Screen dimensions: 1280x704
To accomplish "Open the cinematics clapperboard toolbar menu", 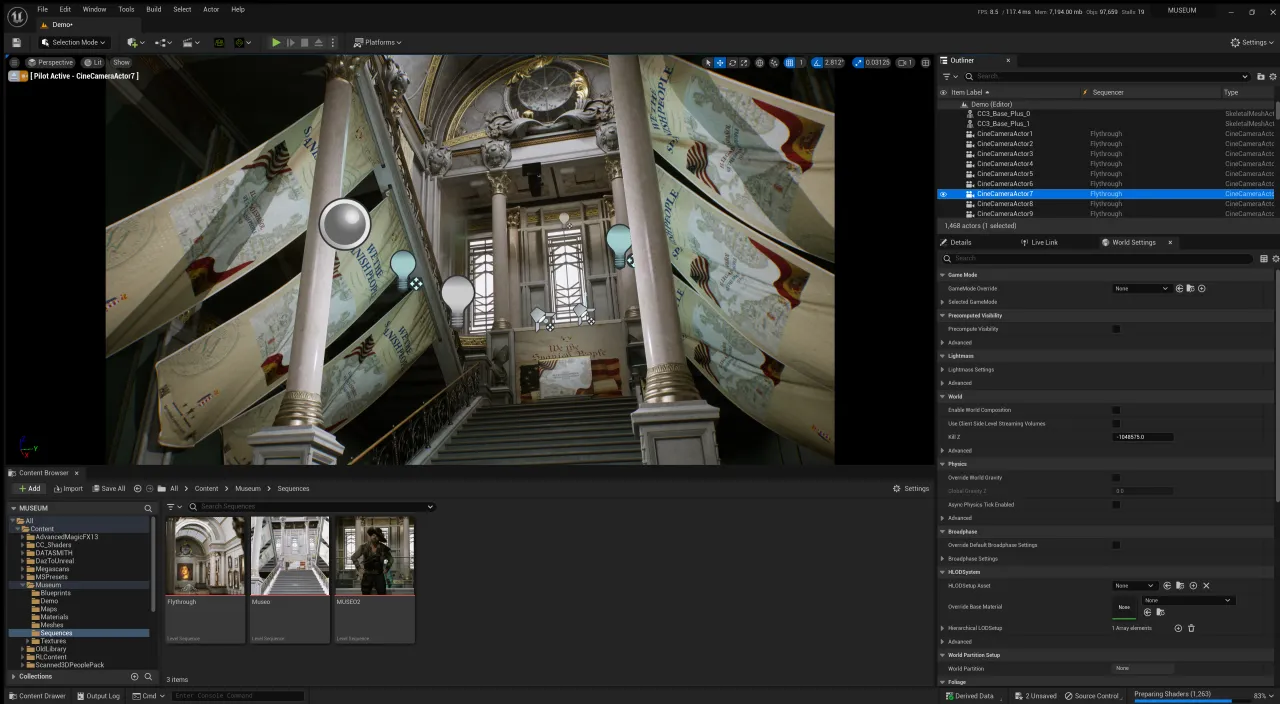I will click(x=190, y=42).
